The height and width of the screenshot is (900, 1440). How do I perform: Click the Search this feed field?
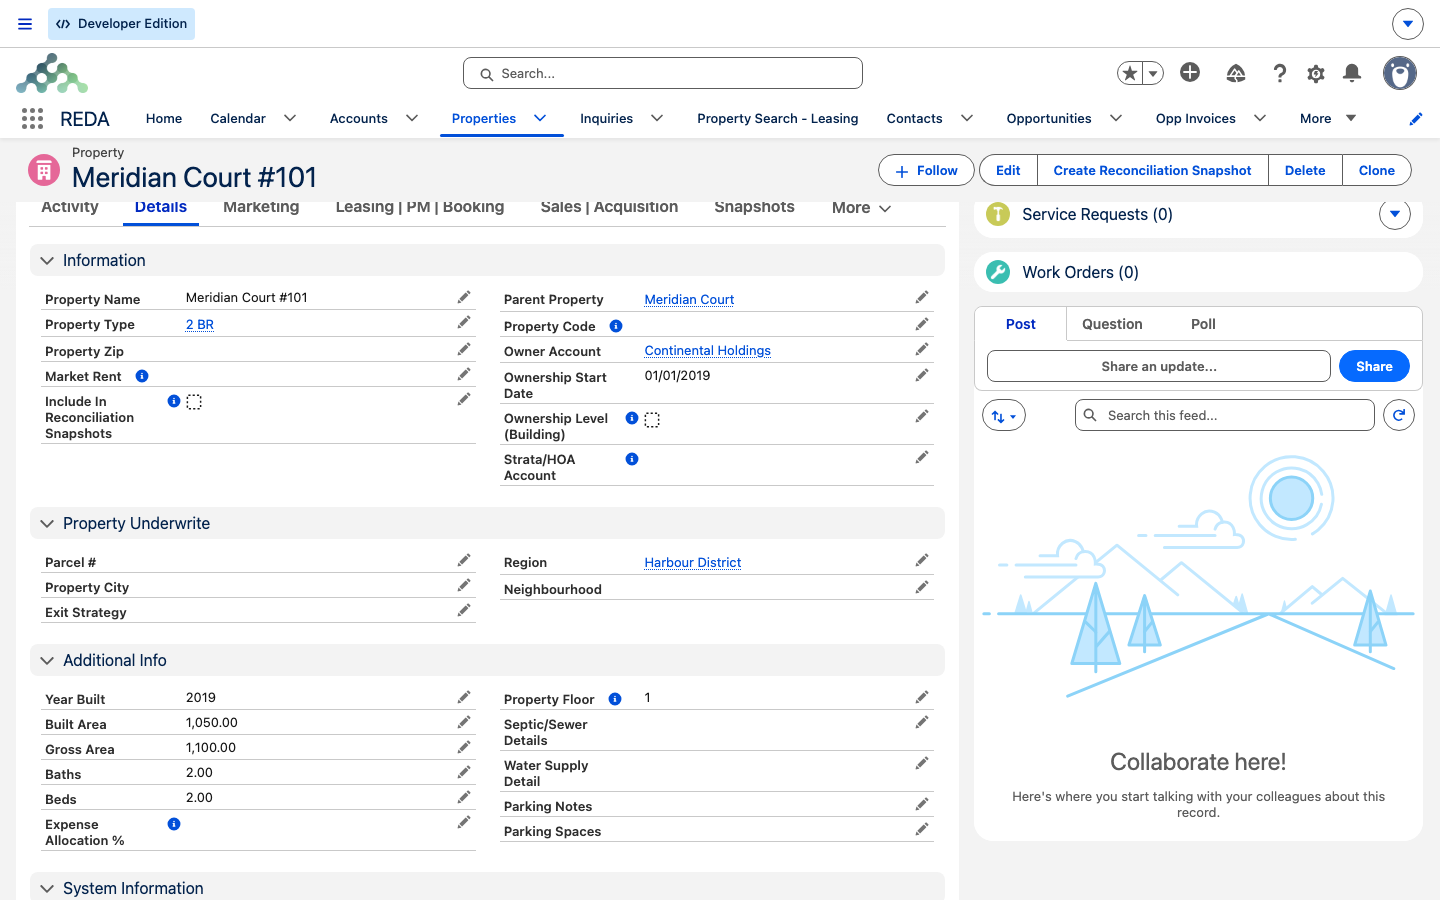point(1225,415)
